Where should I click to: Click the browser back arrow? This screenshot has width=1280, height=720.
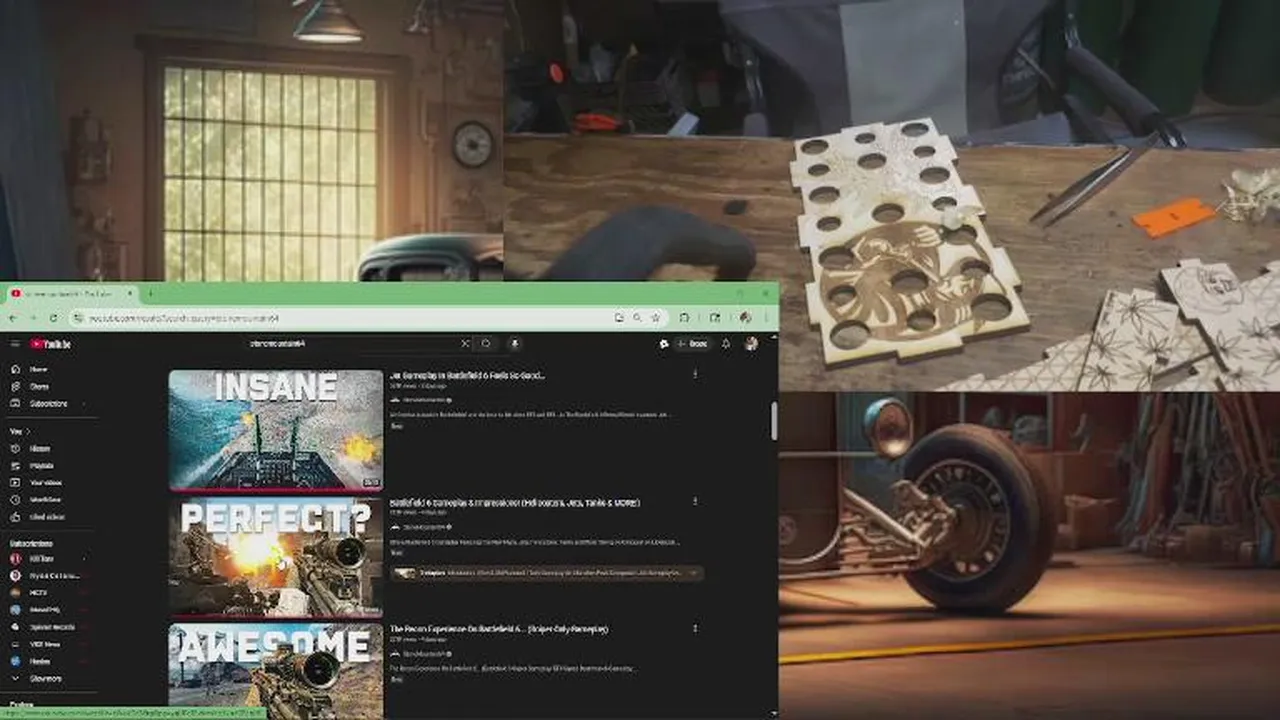tap(13, 318)
